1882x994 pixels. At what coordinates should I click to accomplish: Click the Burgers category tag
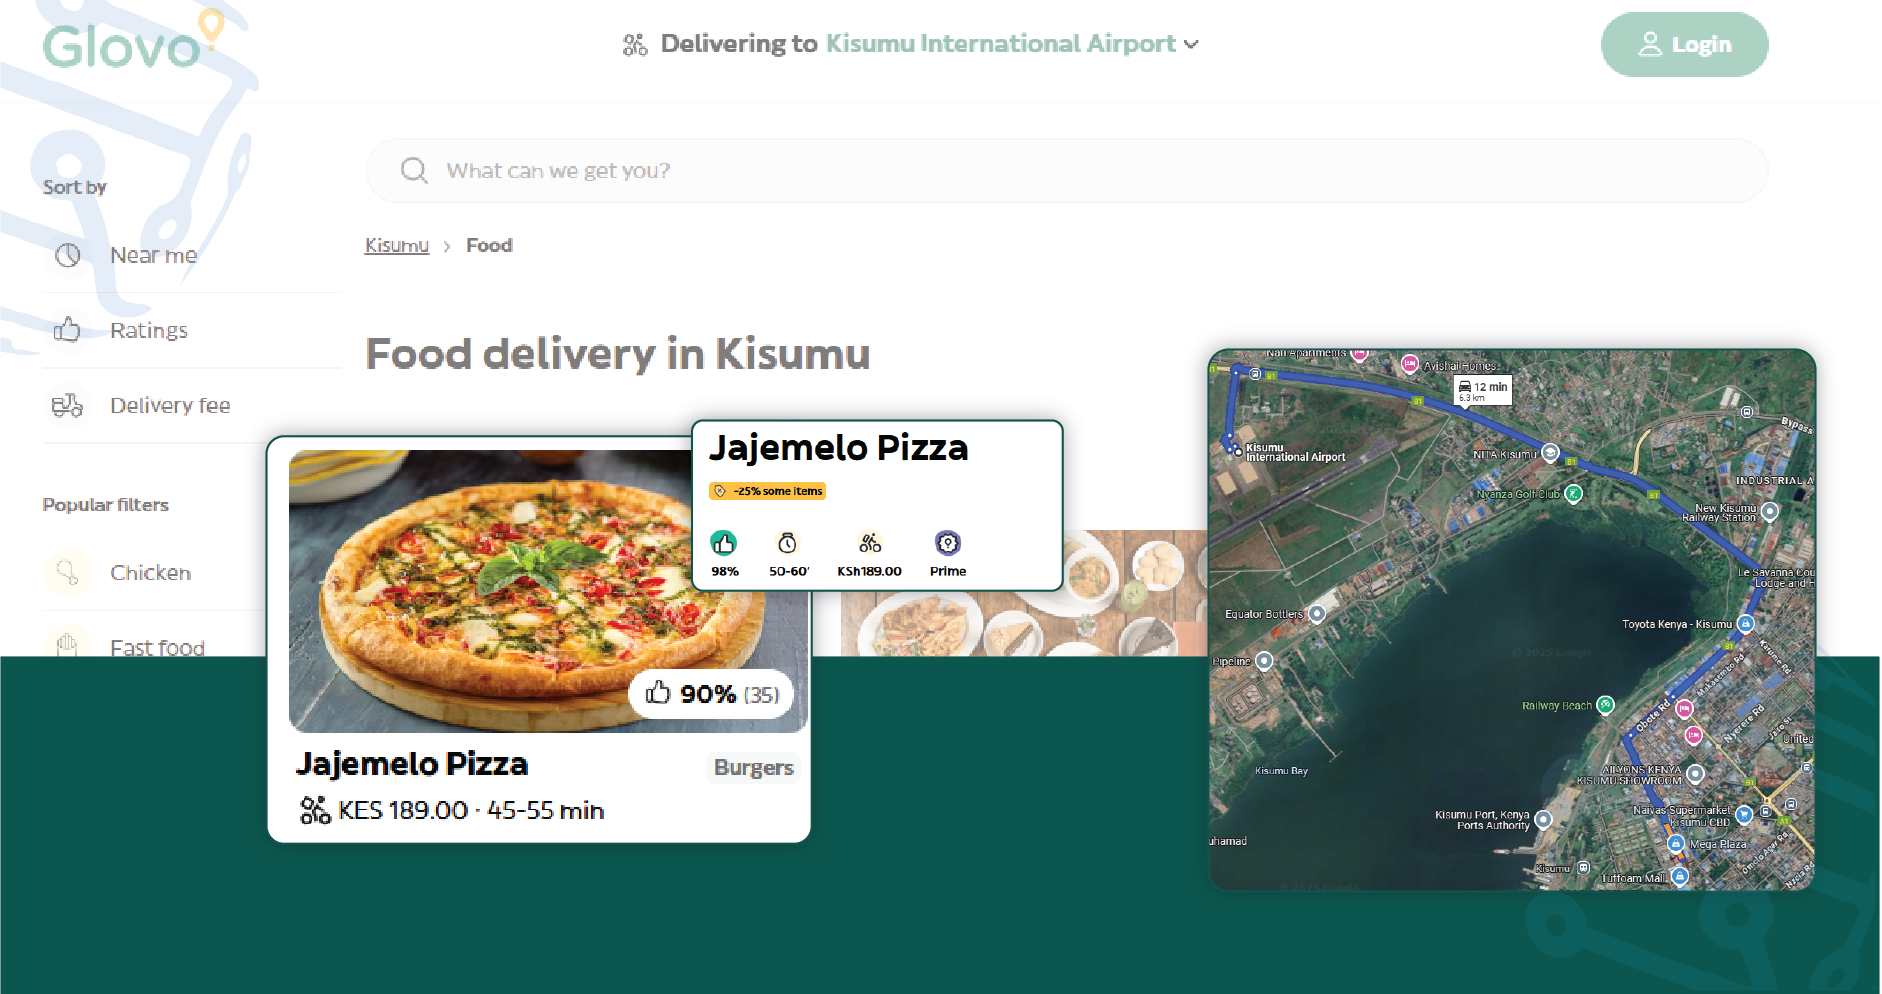pos(754,768)
